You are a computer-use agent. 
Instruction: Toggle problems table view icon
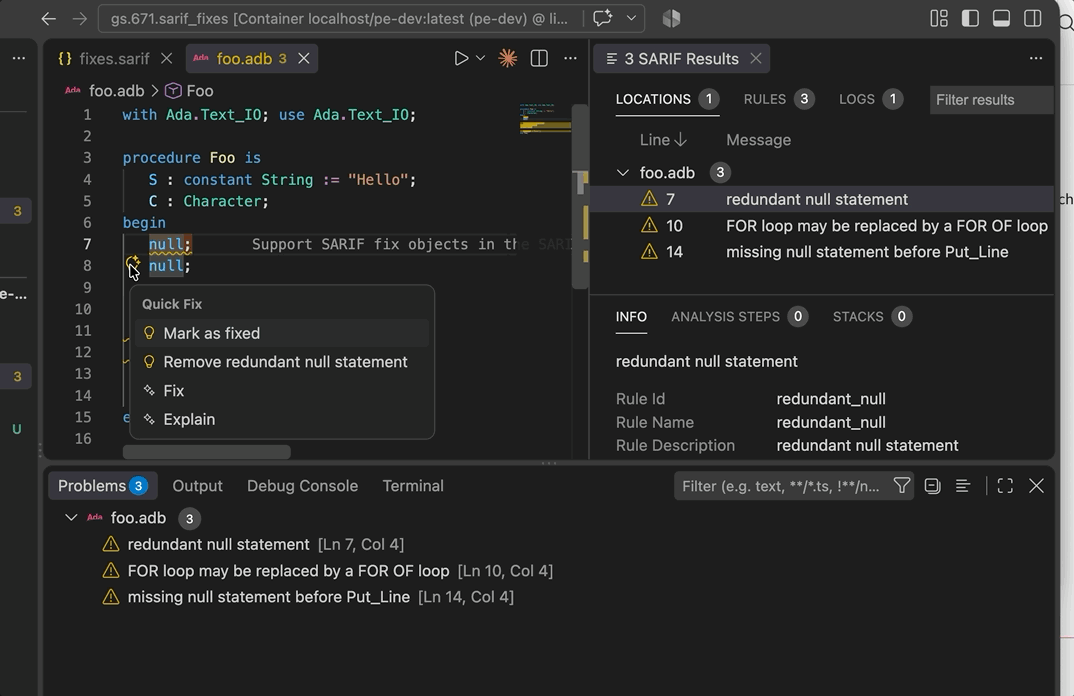[x=963, y=486]
